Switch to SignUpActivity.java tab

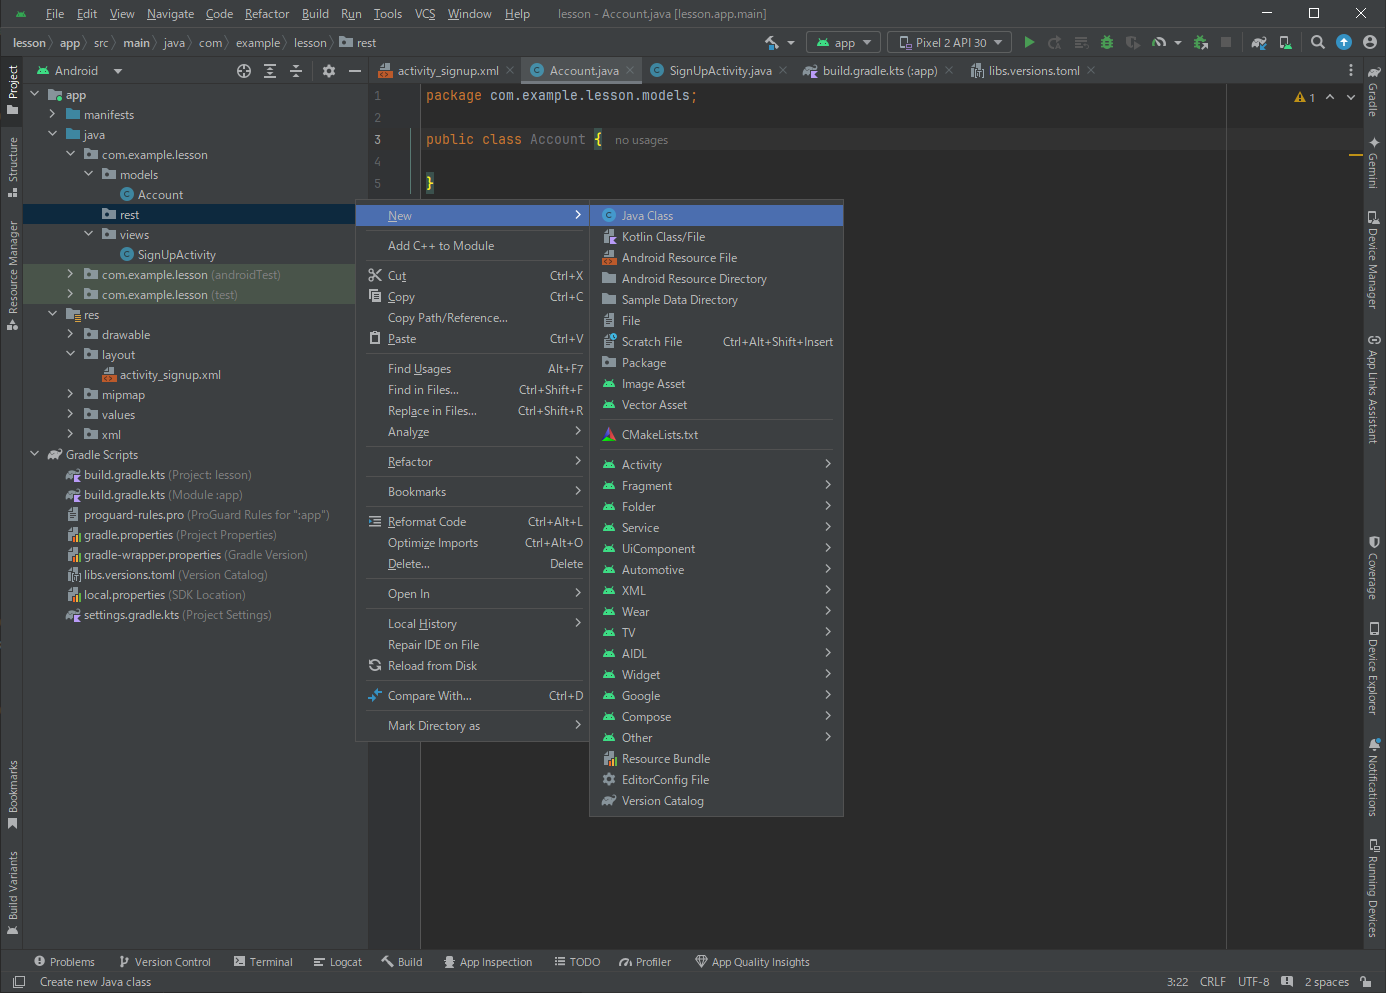click(720, 71)
